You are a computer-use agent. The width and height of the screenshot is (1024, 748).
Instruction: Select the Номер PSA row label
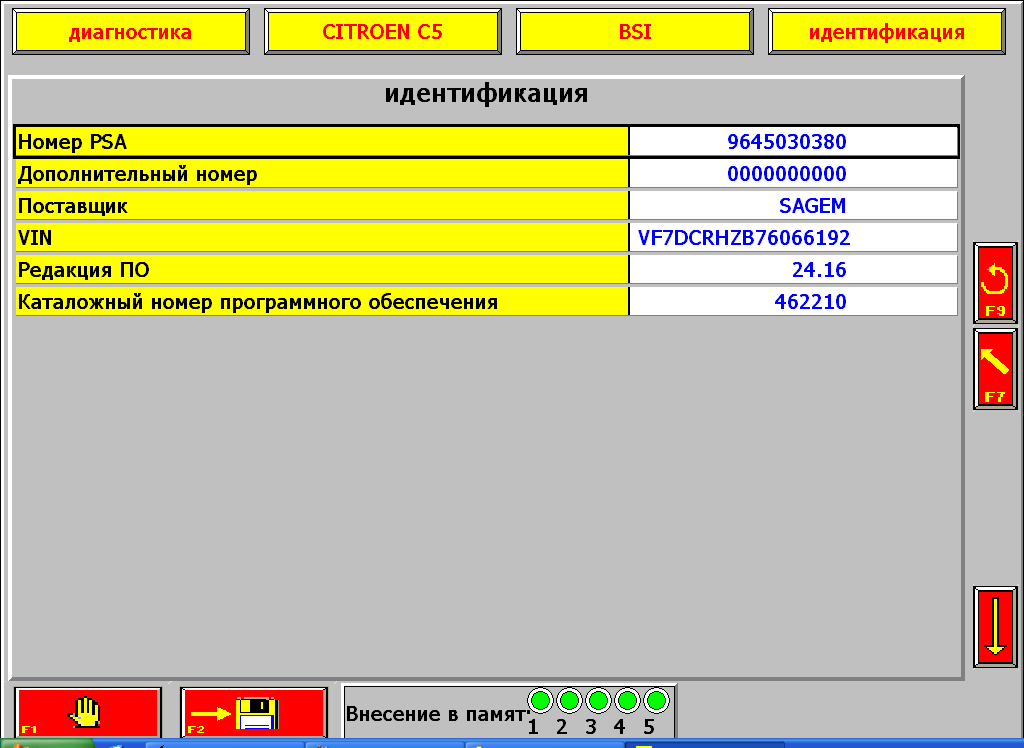pos(321,142)
